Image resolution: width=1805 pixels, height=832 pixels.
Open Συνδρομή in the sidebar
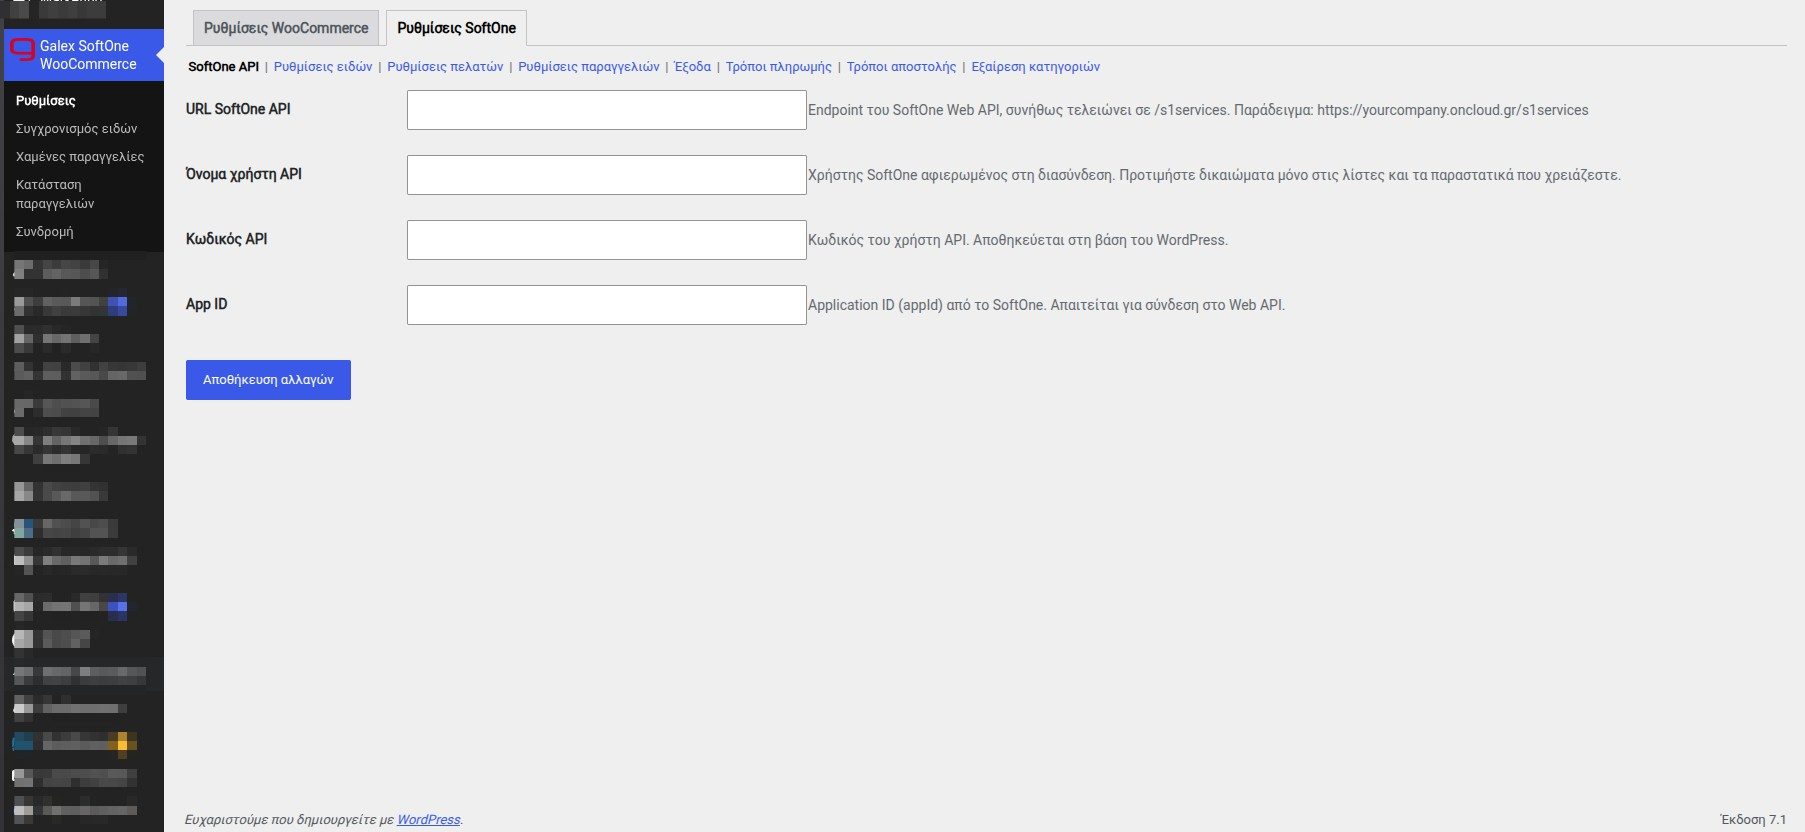pos(45,232)
